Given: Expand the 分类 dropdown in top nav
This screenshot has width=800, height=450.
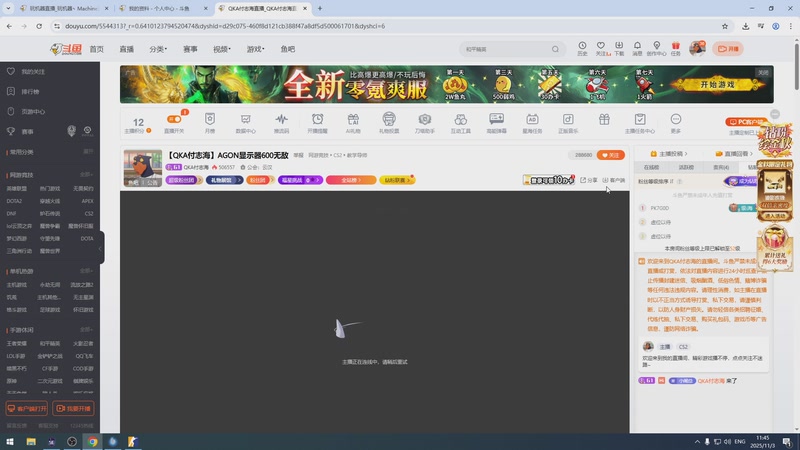Looking at the screenshot, I should pos(158,49).
